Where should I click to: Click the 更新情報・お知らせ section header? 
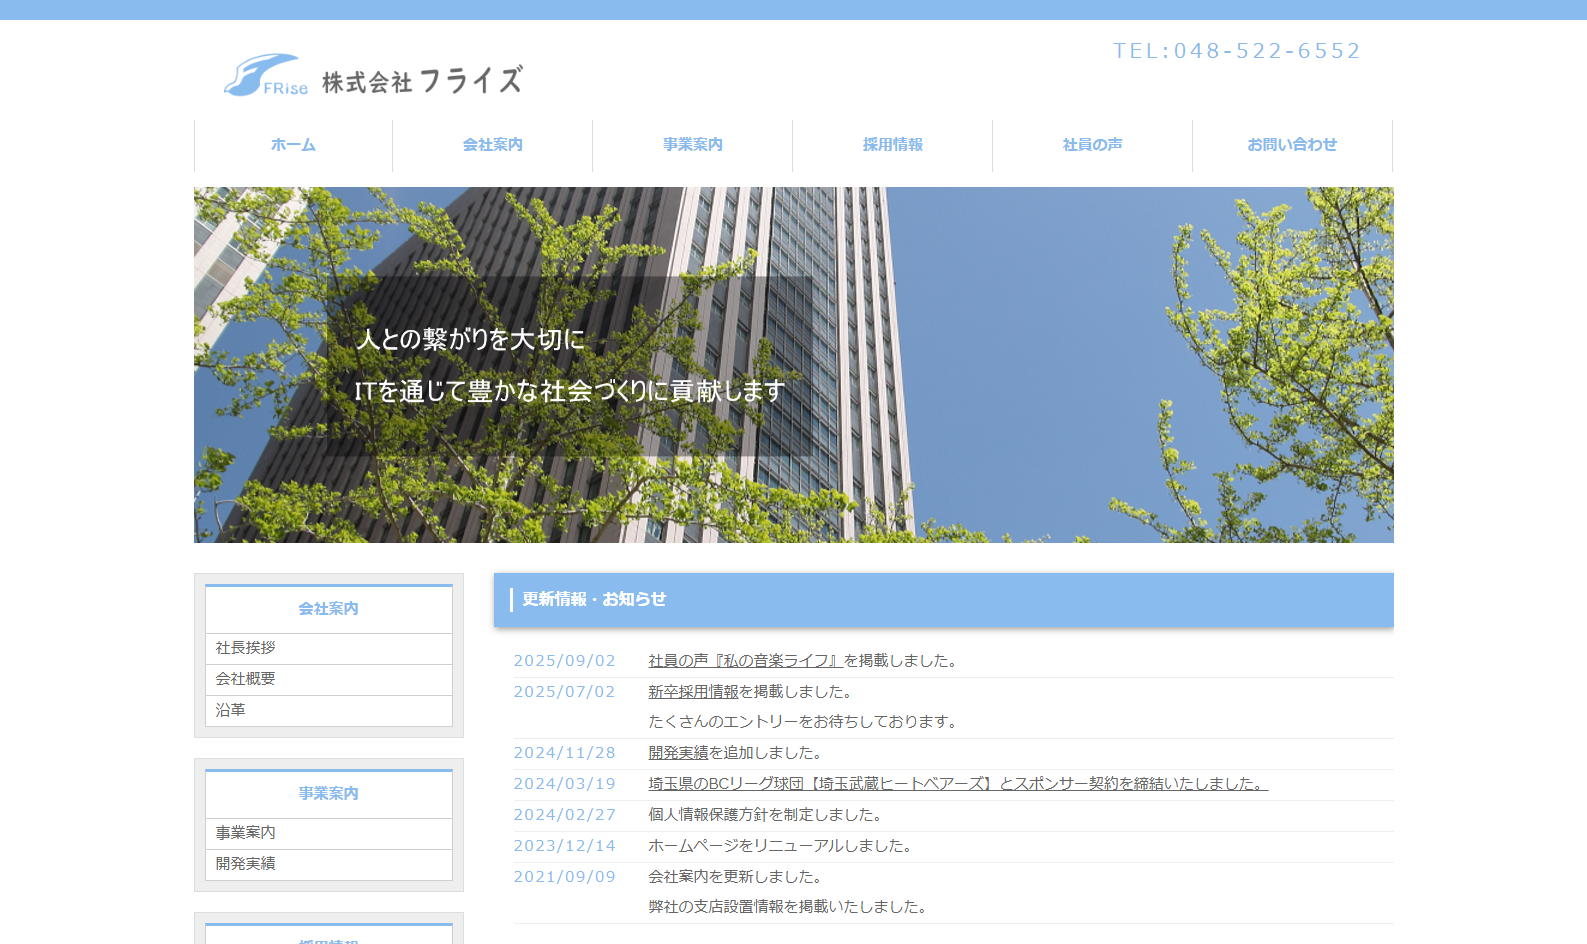tap(594, 599)
